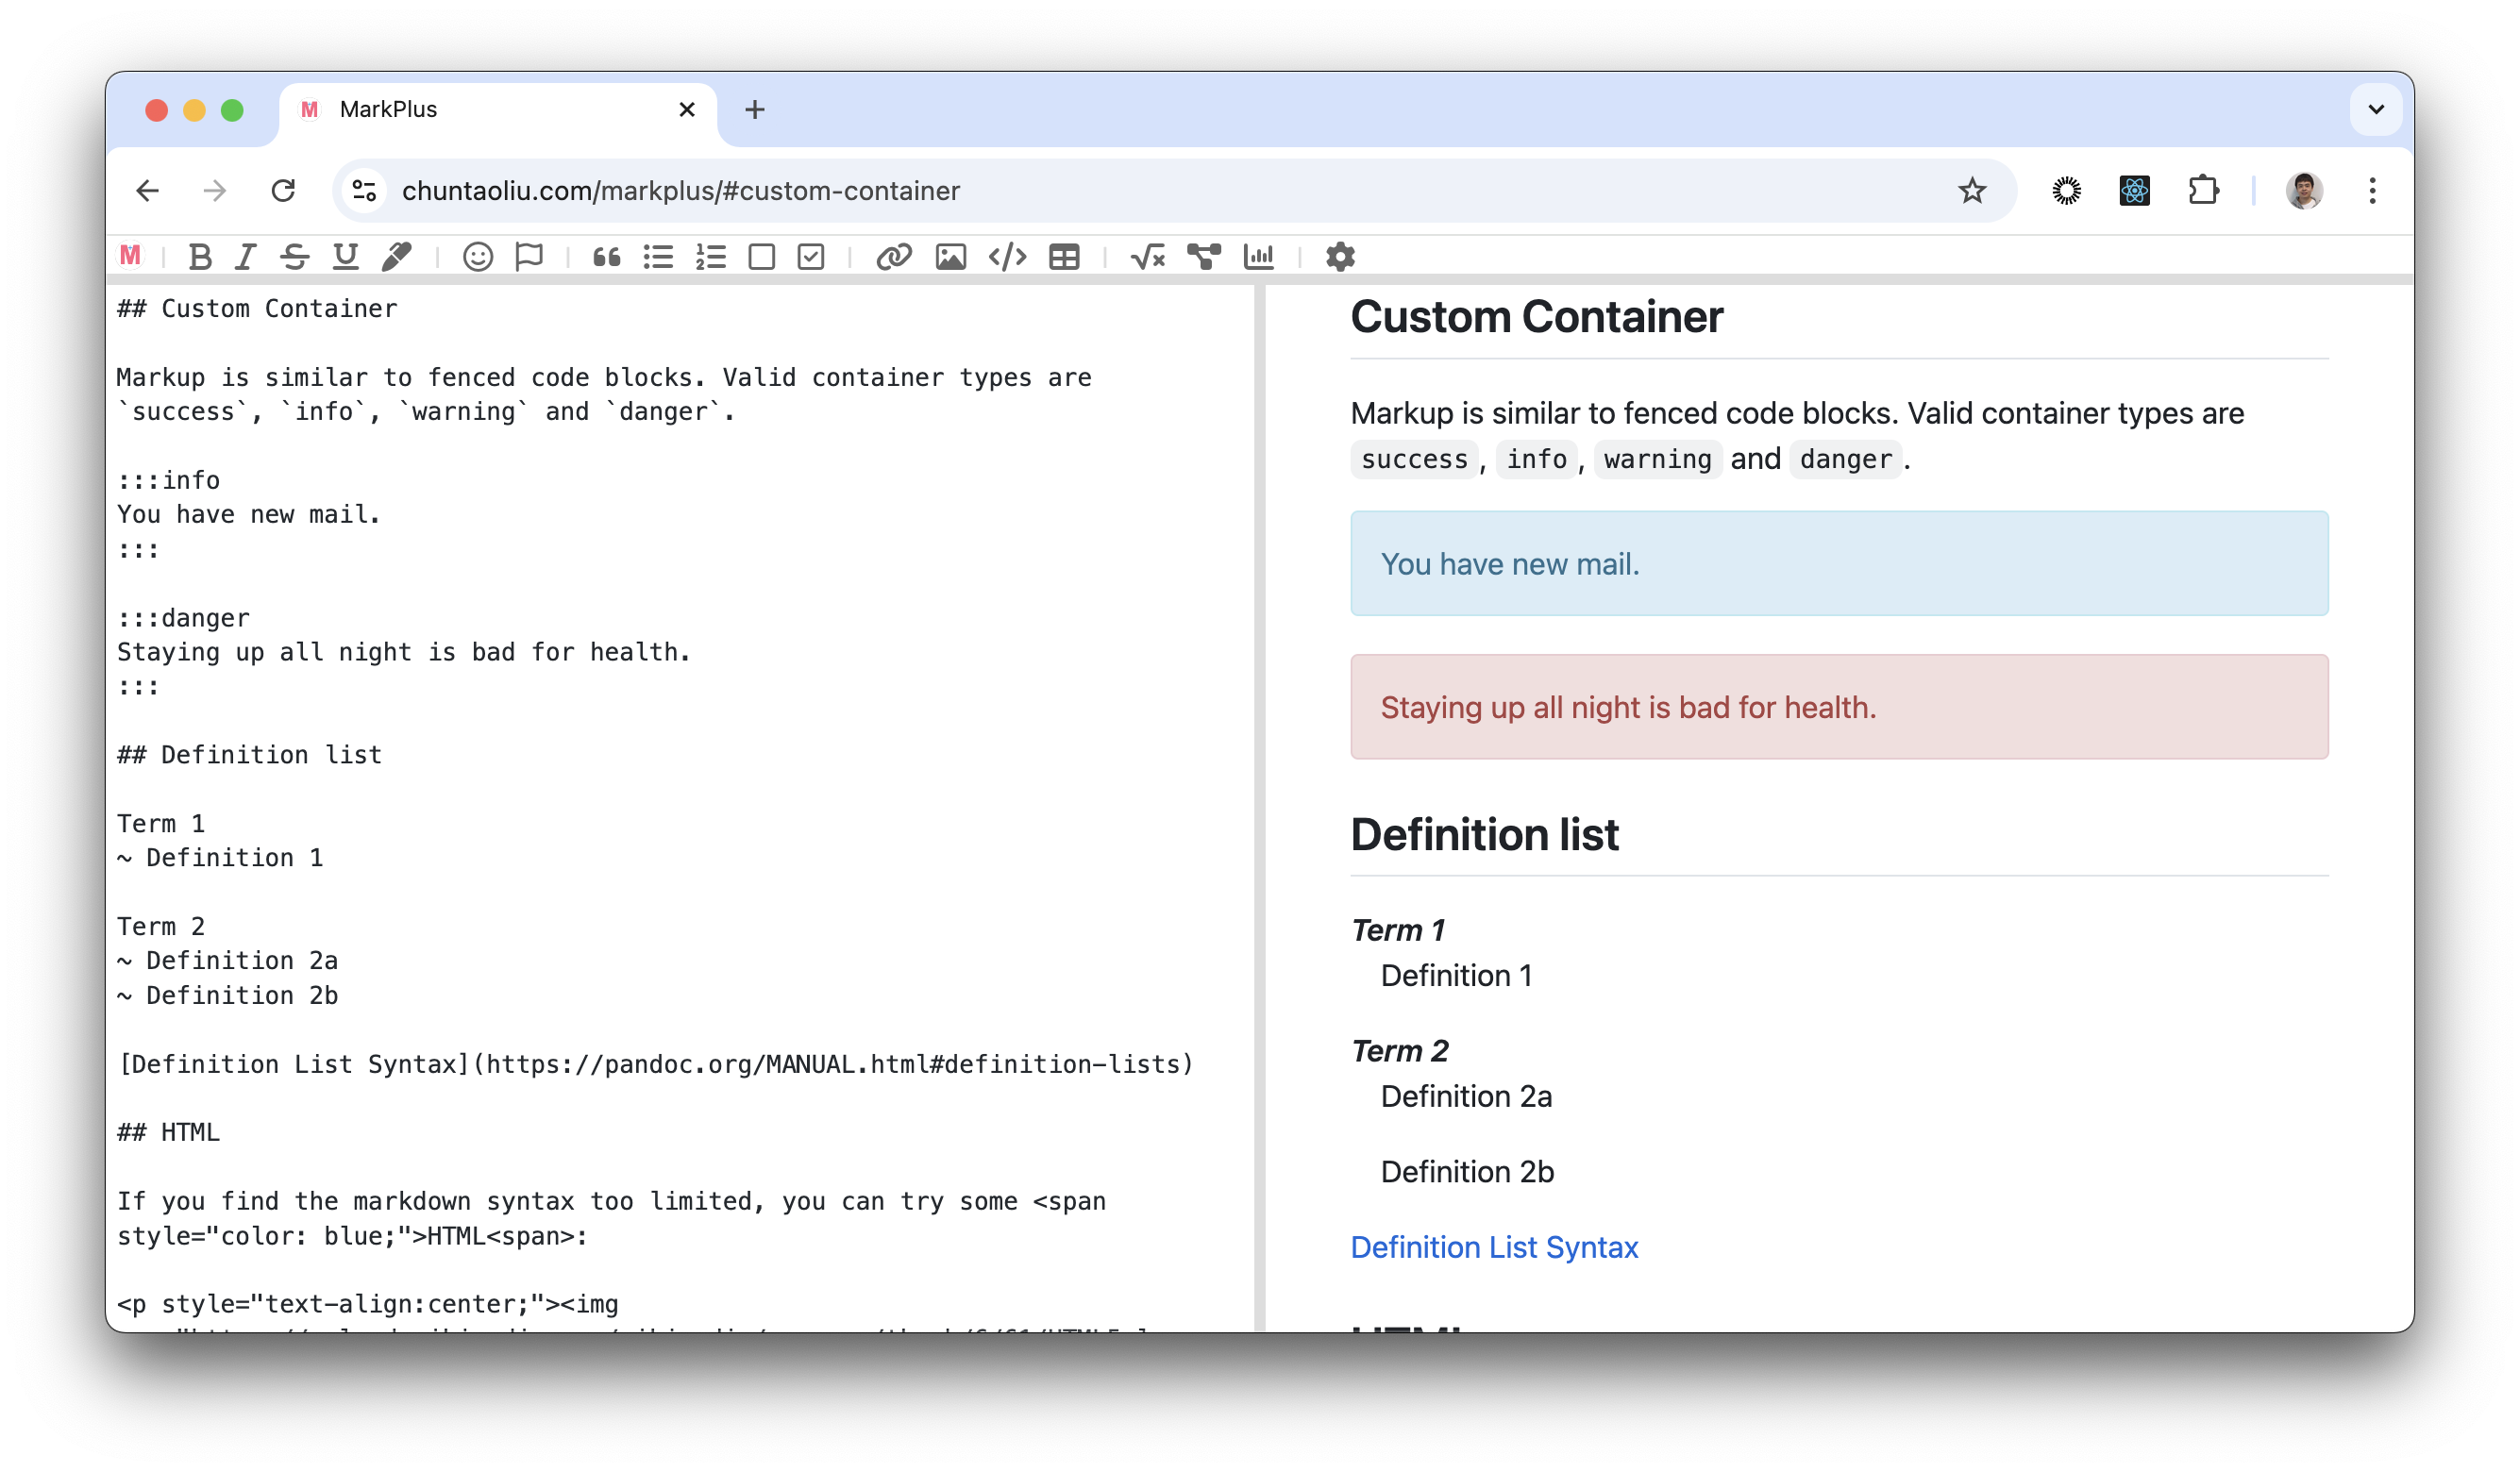
Task: Insert an unchecked task box
Action: tap(762, 257)
